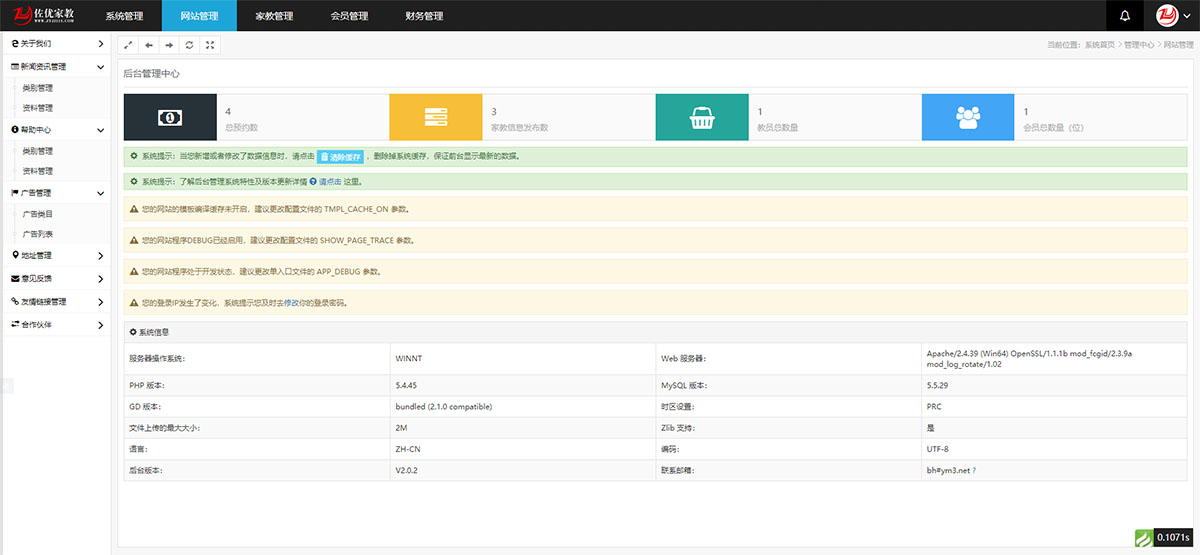Screen dimensions: 1200x555
Task: Open 类别管理 under 帮助中心
Action: [38, 151]
